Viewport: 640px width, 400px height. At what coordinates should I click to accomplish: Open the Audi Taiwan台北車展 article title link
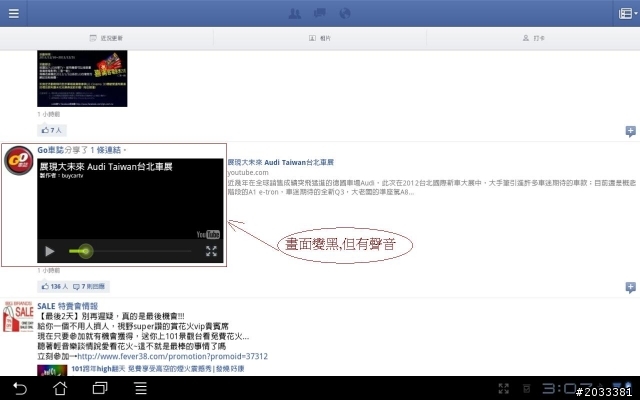(281, 162)
